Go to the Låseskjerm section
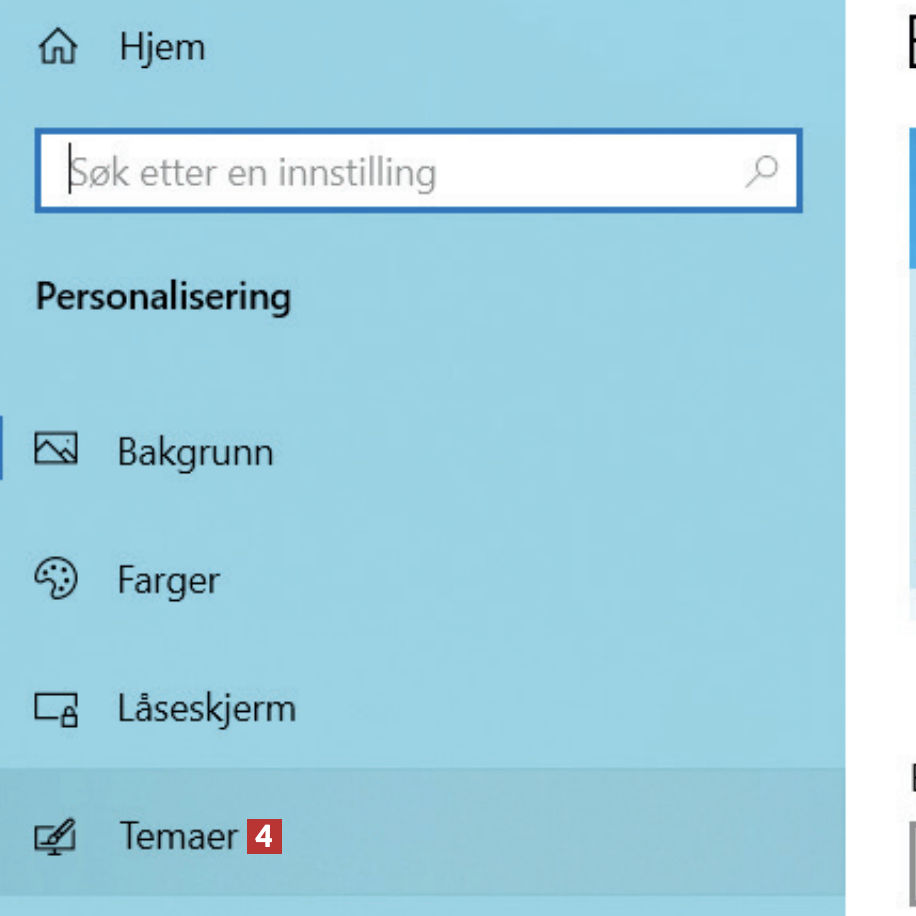The width and height of the screenshot is (916, 916). pyautogui.click(x=206, y=709)
